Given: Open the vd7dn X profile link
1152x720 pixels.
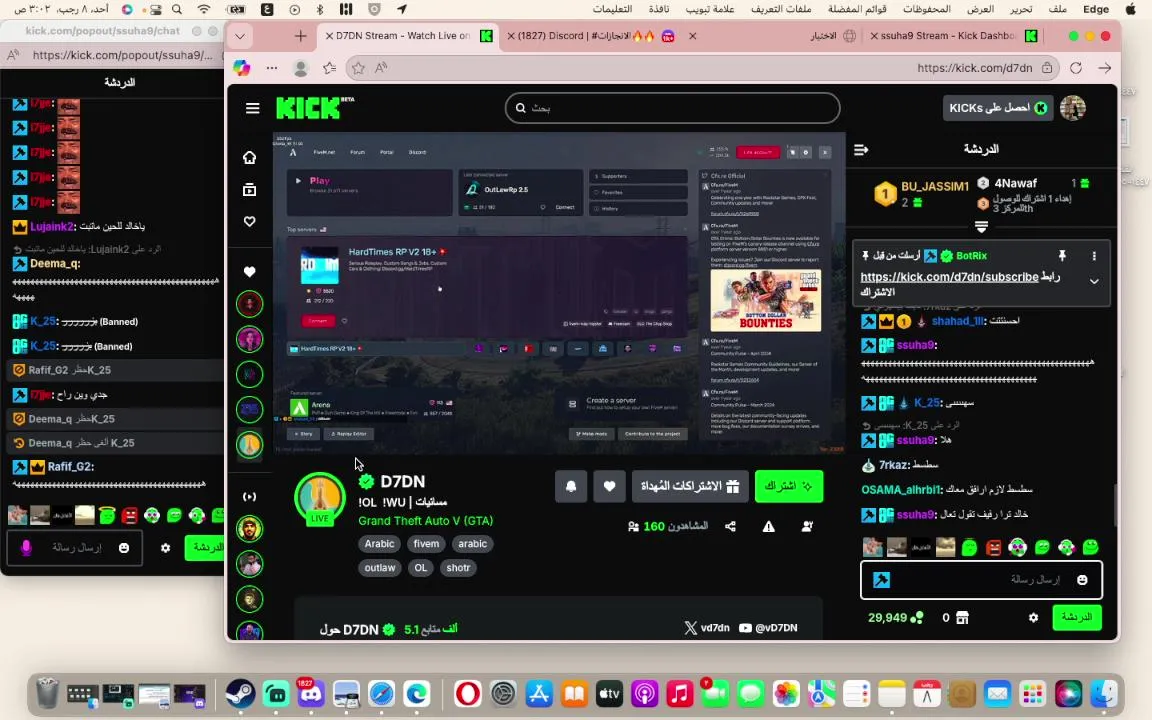Looking at the screenshot, I should [x=707, y=627].
